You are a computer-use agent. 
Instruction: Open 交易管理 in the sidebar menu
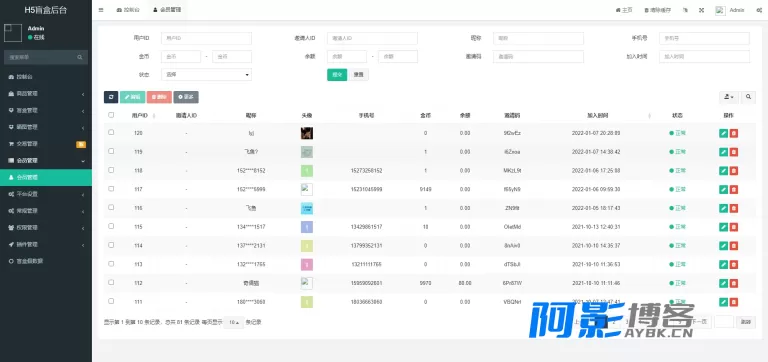(x=46, y=144)
